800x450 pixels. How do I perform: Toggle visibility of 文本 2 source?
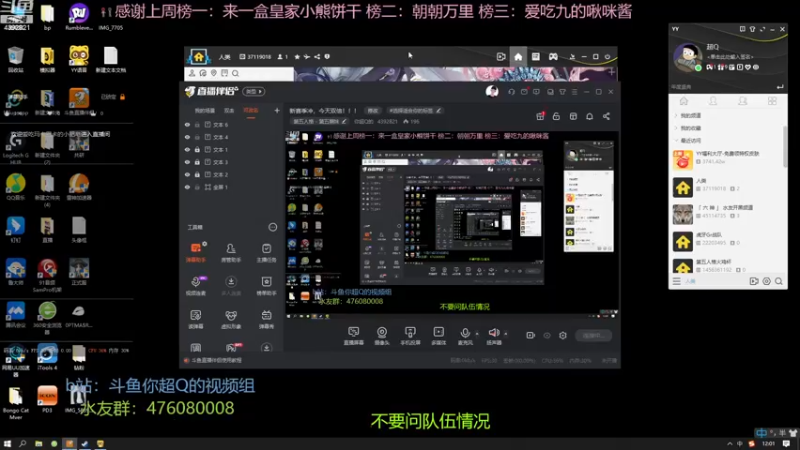pos(187,174)
